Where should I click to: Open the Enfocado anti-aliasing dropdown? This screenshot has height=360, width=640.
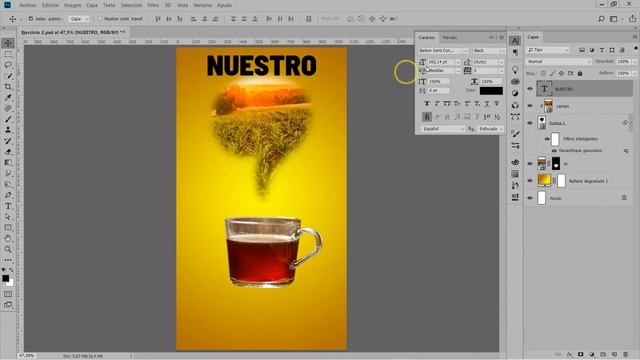pos(490,129)
